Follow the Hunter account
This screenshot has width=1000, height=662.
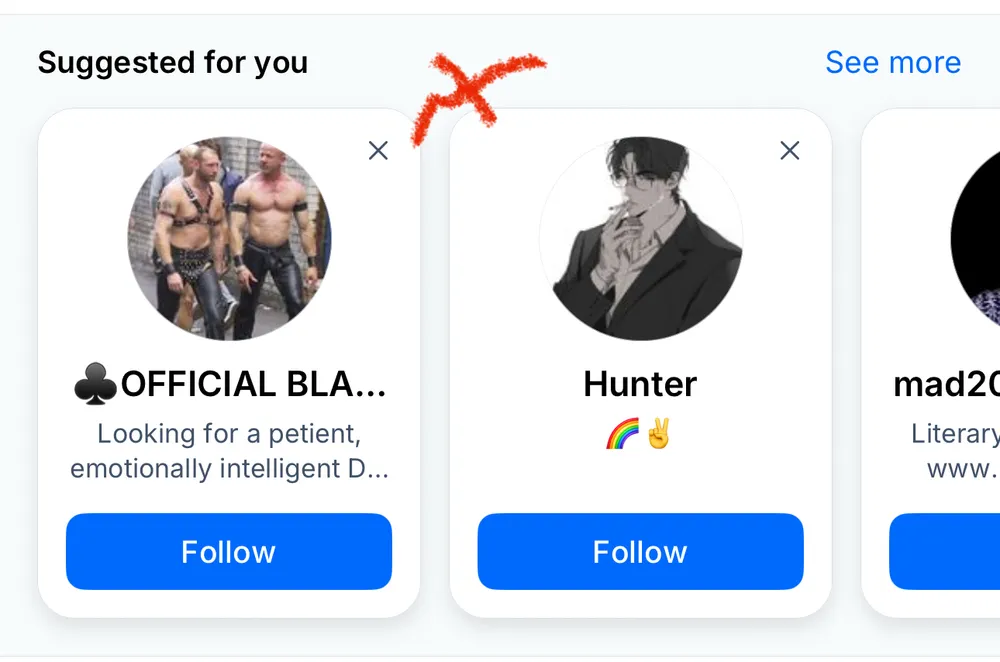[x=640, y=551]
